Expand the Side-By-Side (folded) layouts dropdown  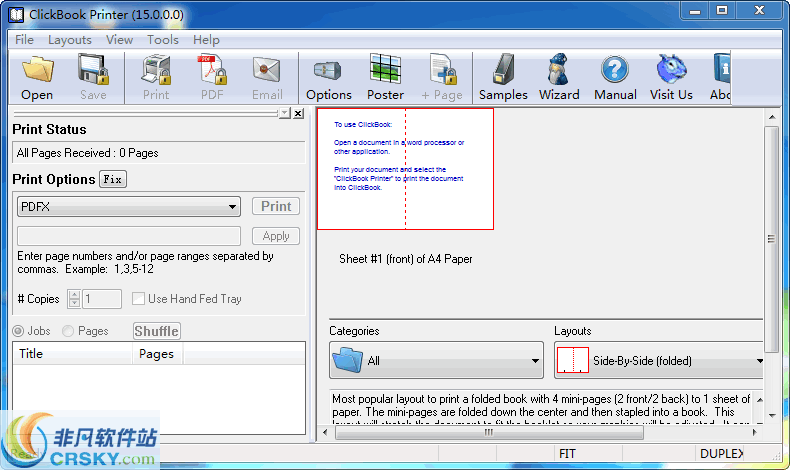(x=659, y=360)
